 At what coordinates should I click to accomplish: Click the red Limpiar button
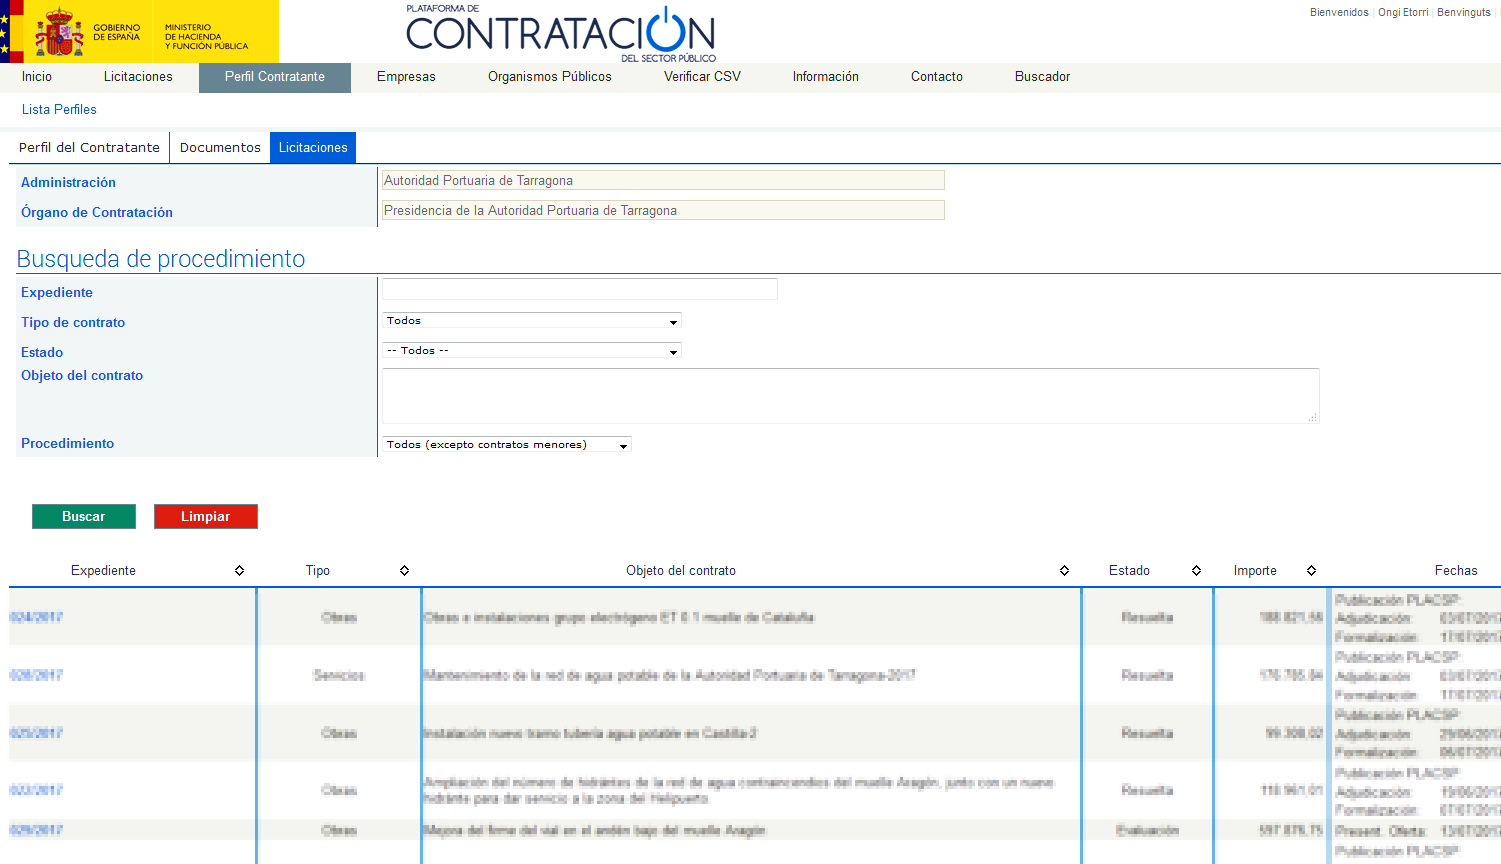(x=206, y=516)
